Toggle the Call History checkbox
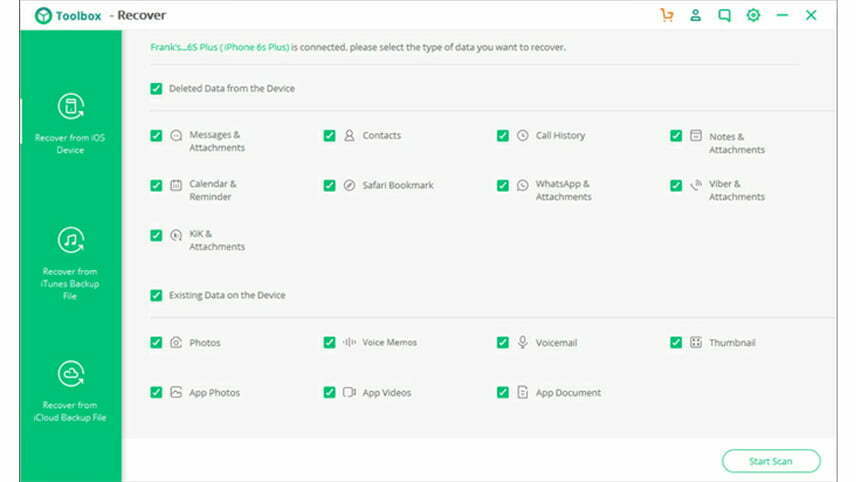The height and width of the screenshot is (482, 856). click(503, 135)
